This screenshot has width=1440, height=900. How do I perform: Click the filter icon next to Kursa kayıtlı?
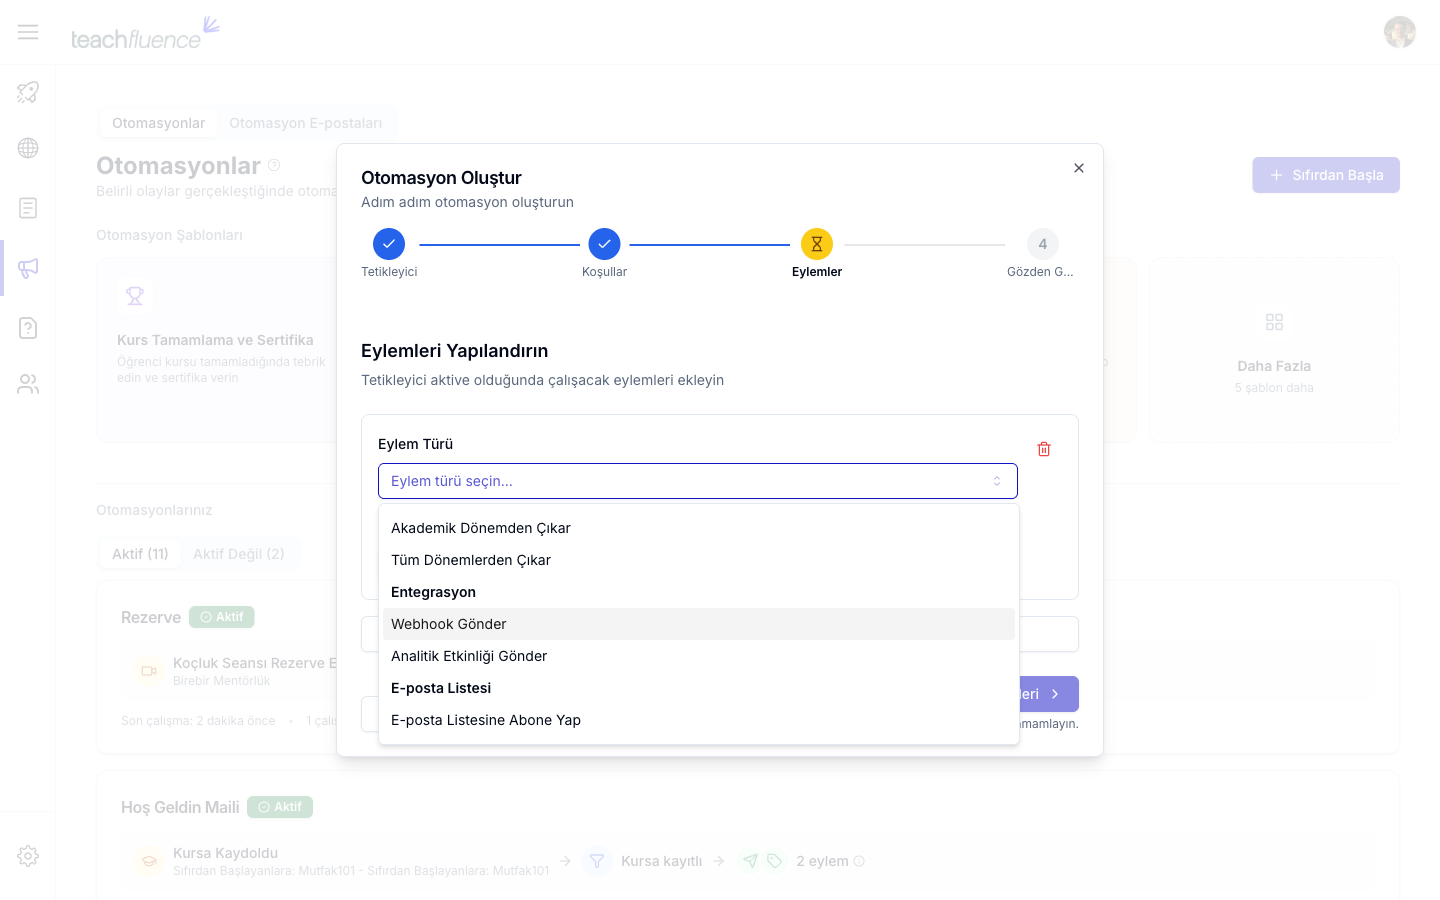click(597, 861)
